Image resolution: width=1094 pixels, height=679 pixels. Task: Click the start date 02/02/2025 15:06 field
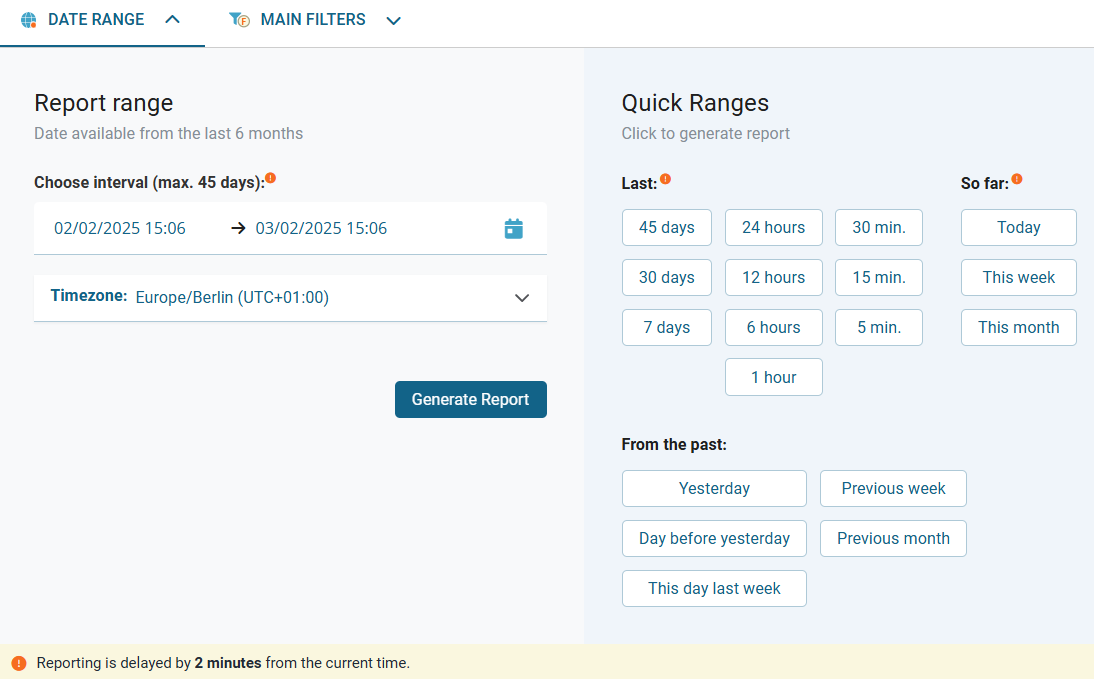pos(120,229)
